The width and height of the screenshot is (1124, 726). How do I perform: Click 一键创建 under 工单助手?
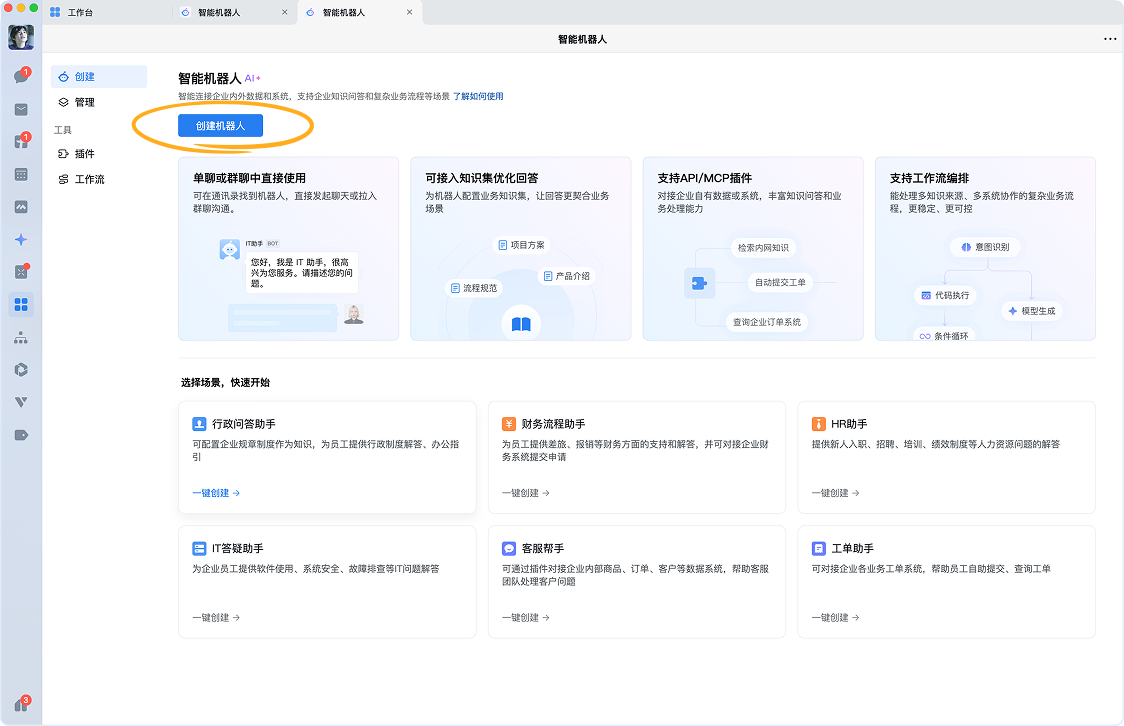tap(835, 618)
